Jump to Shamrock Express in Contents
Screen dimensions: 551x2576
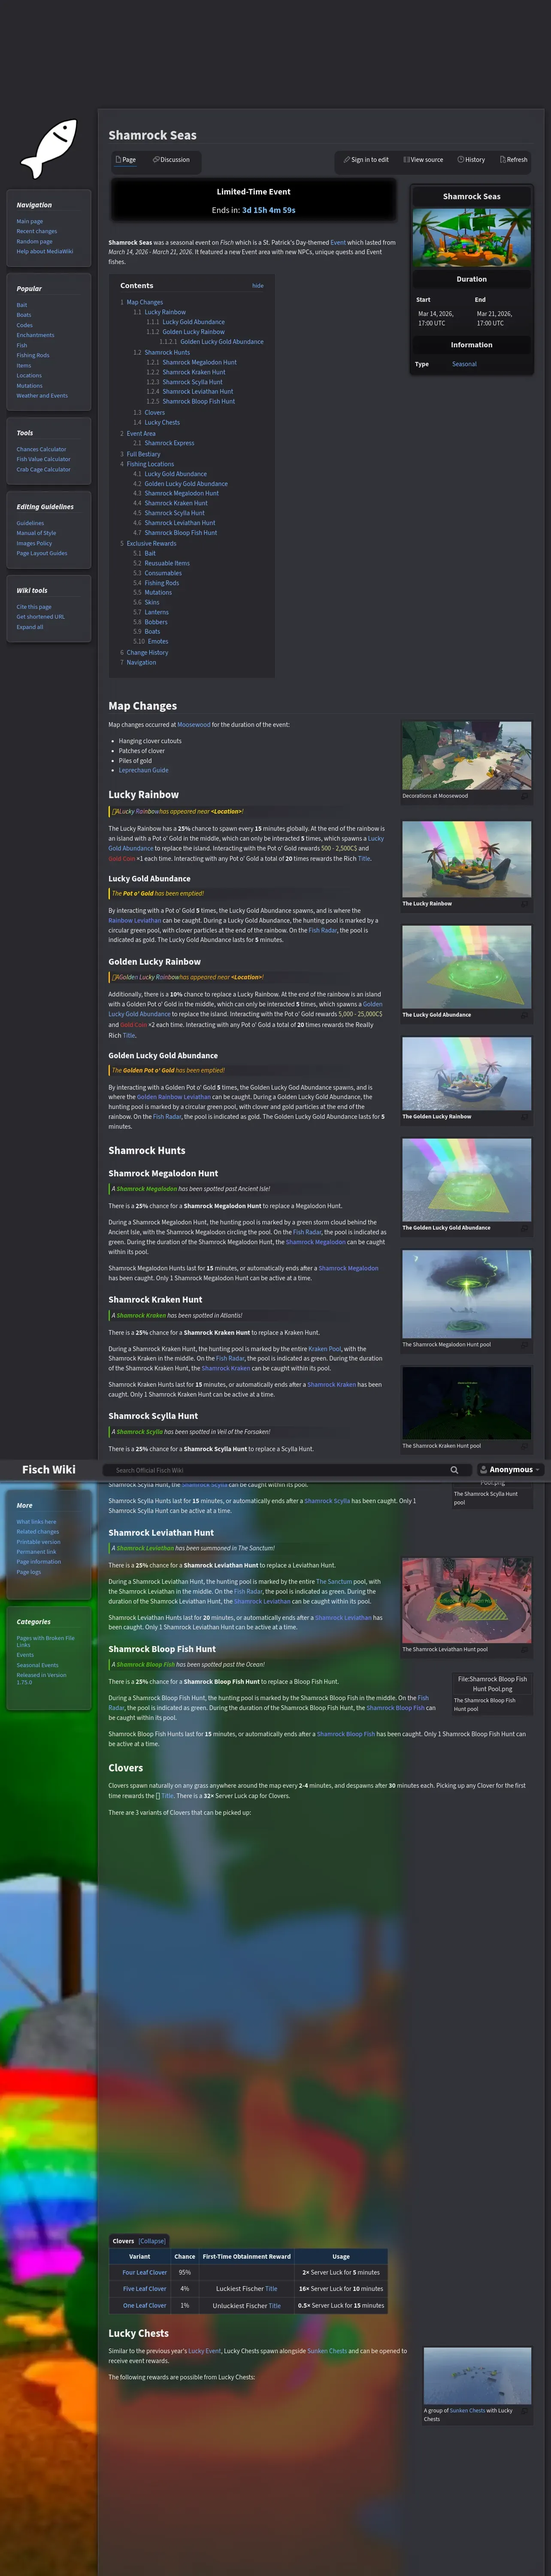(x=169, y=443)
